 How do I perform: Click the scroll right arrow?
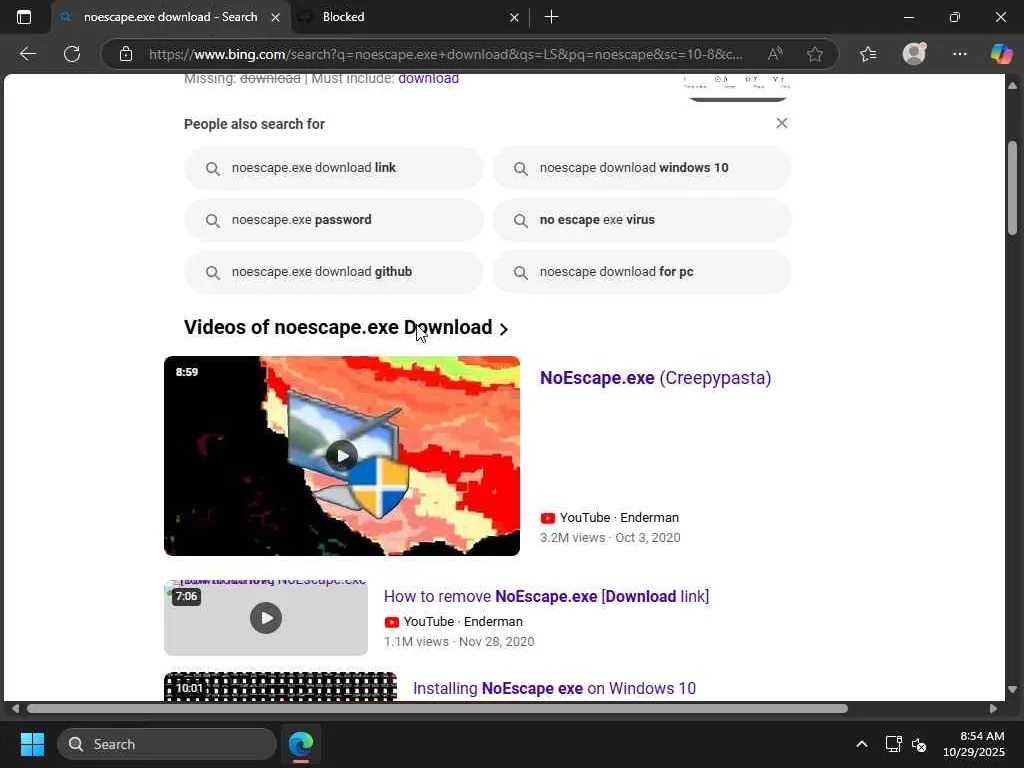(993, 709)
